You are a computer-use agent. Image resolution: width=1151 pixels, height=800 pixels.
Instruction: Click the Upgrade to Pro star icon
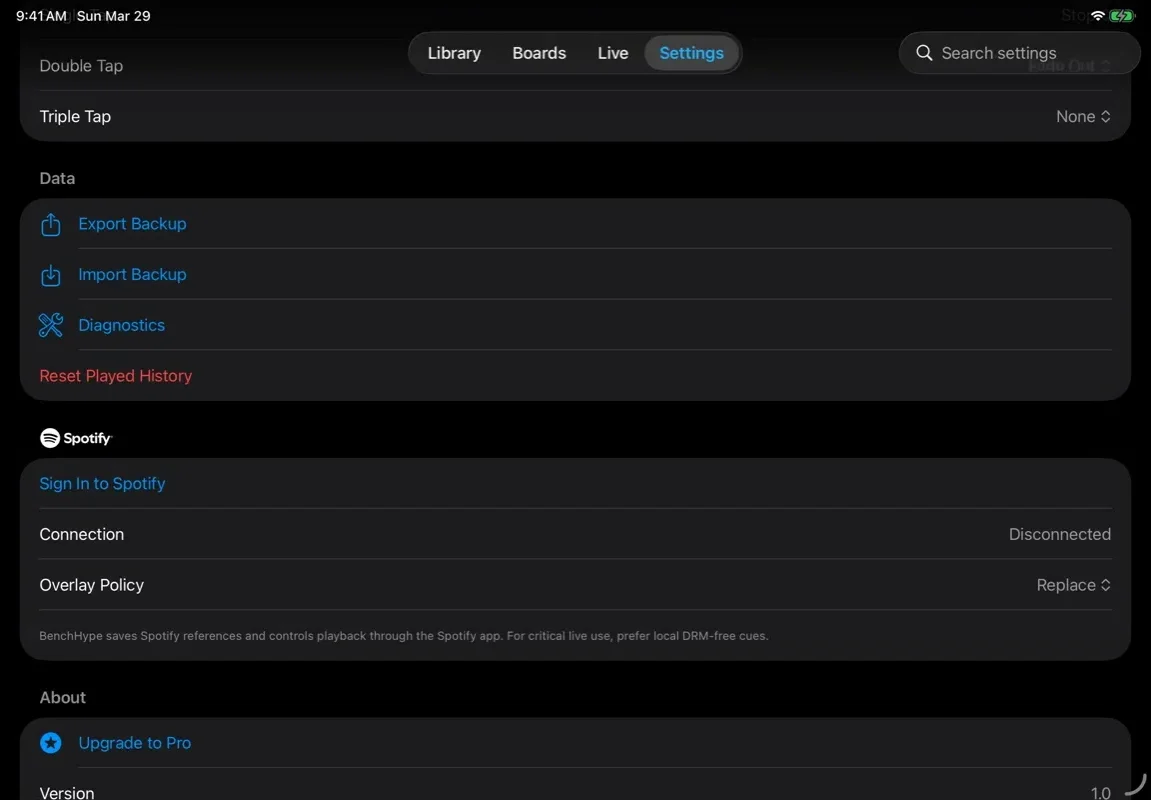coord(51,743)
